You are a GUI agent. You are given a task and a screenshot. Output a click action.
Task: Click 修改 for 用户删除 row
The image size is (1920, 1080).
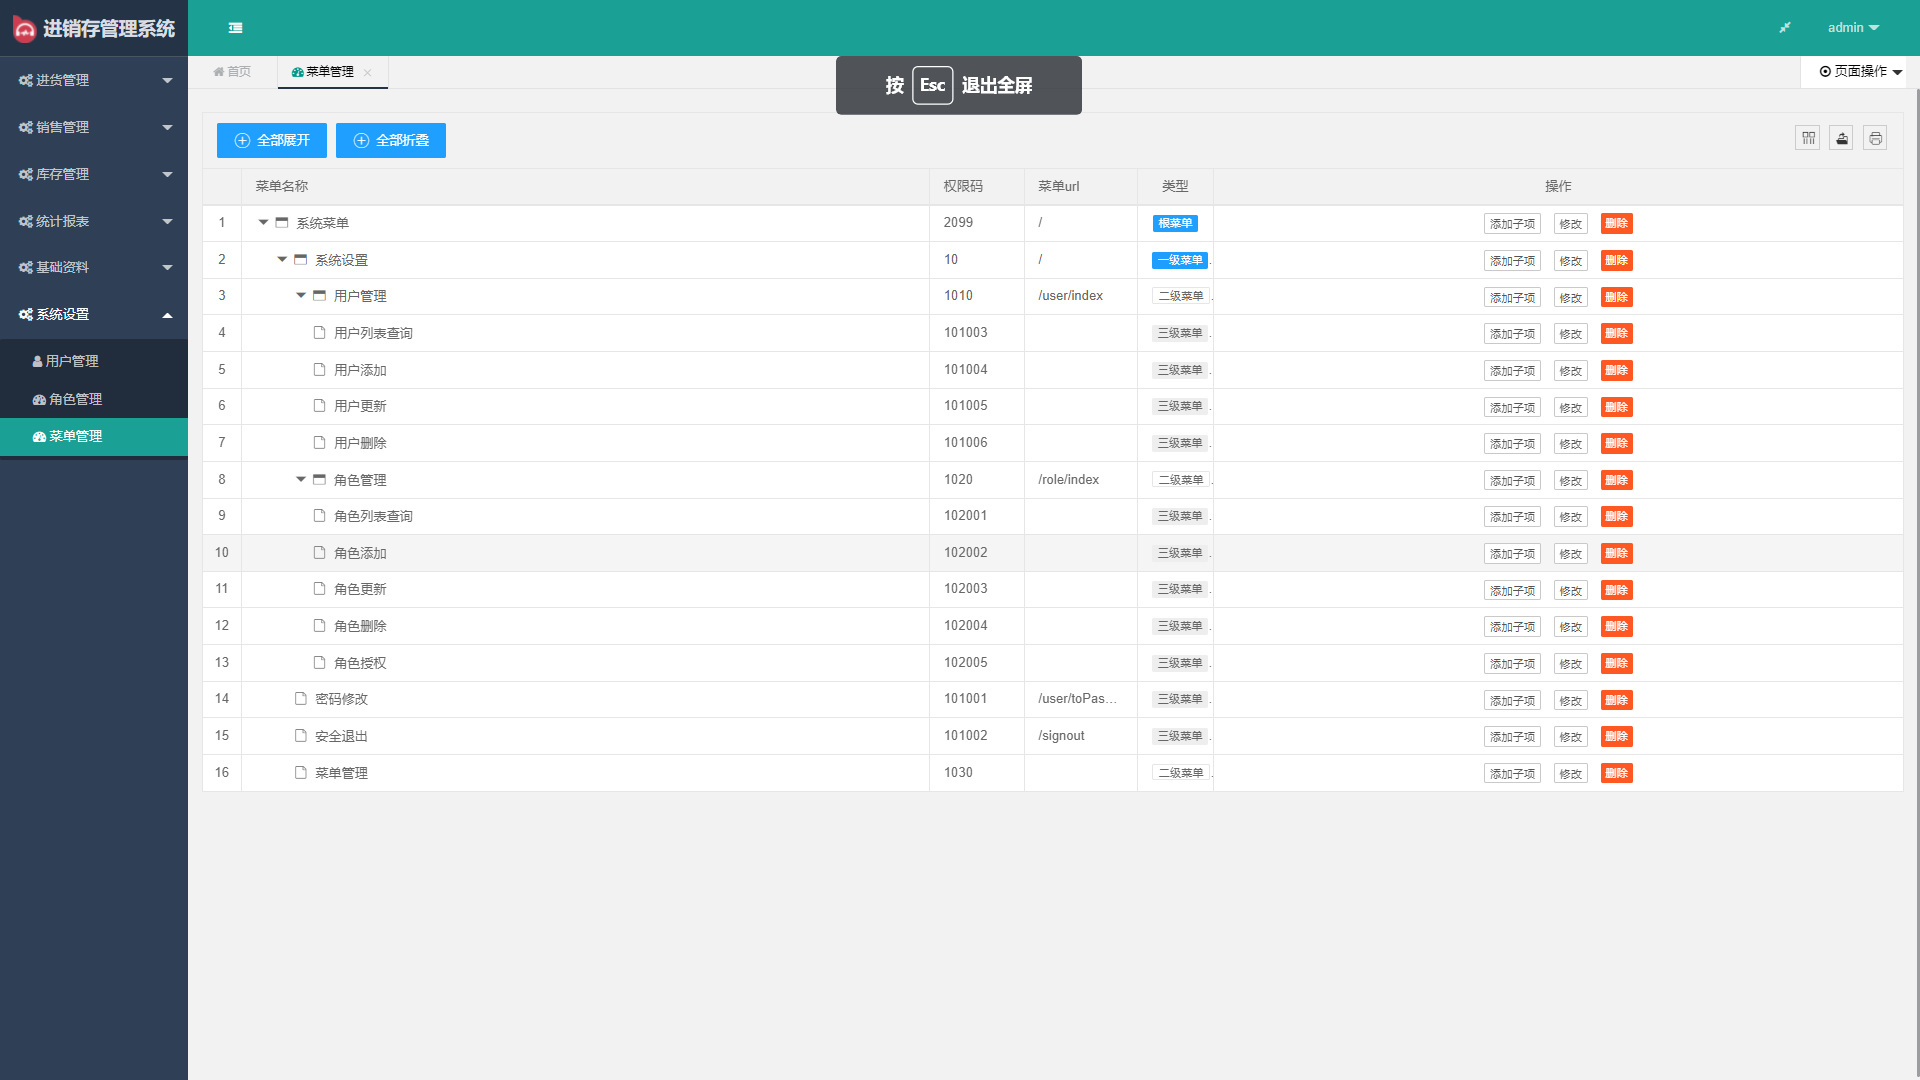pyautogui.click(x=1571, y=444)
